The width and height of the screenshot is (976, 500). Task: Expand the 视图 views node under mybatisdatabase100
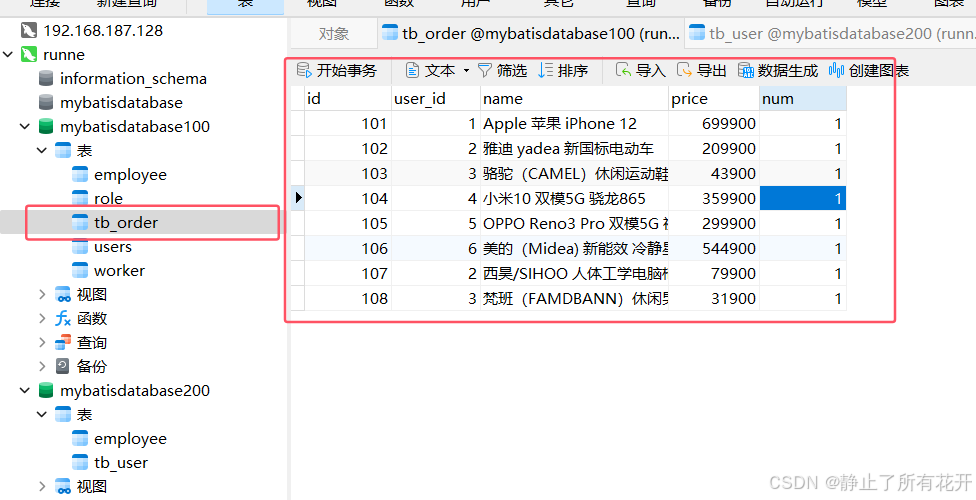click(42, 295)
